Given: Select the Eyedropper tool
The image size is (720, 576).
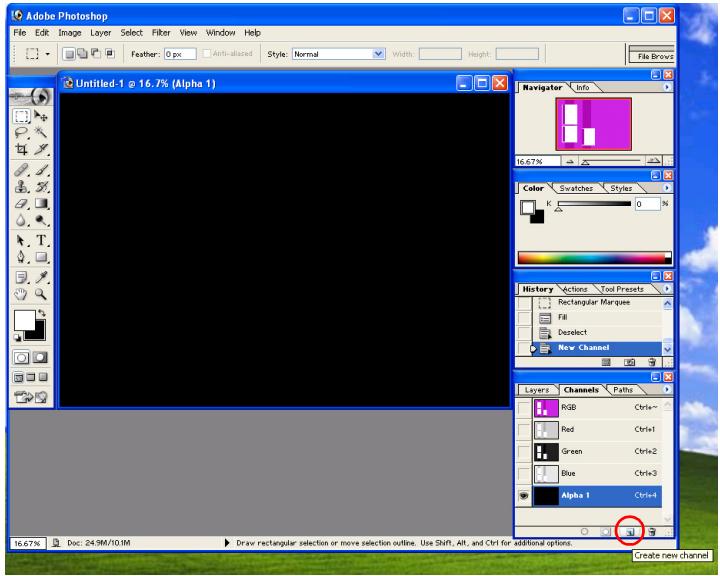Looking at the screenshot, I should coord(41,277).
